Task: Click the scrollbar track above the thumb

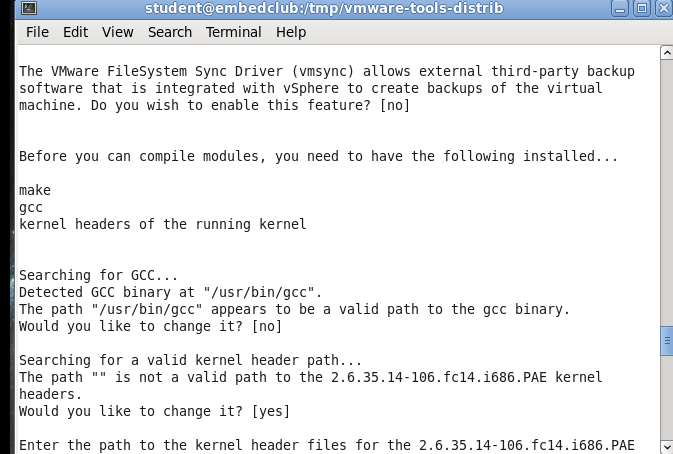Action: (x=667, y=193)
